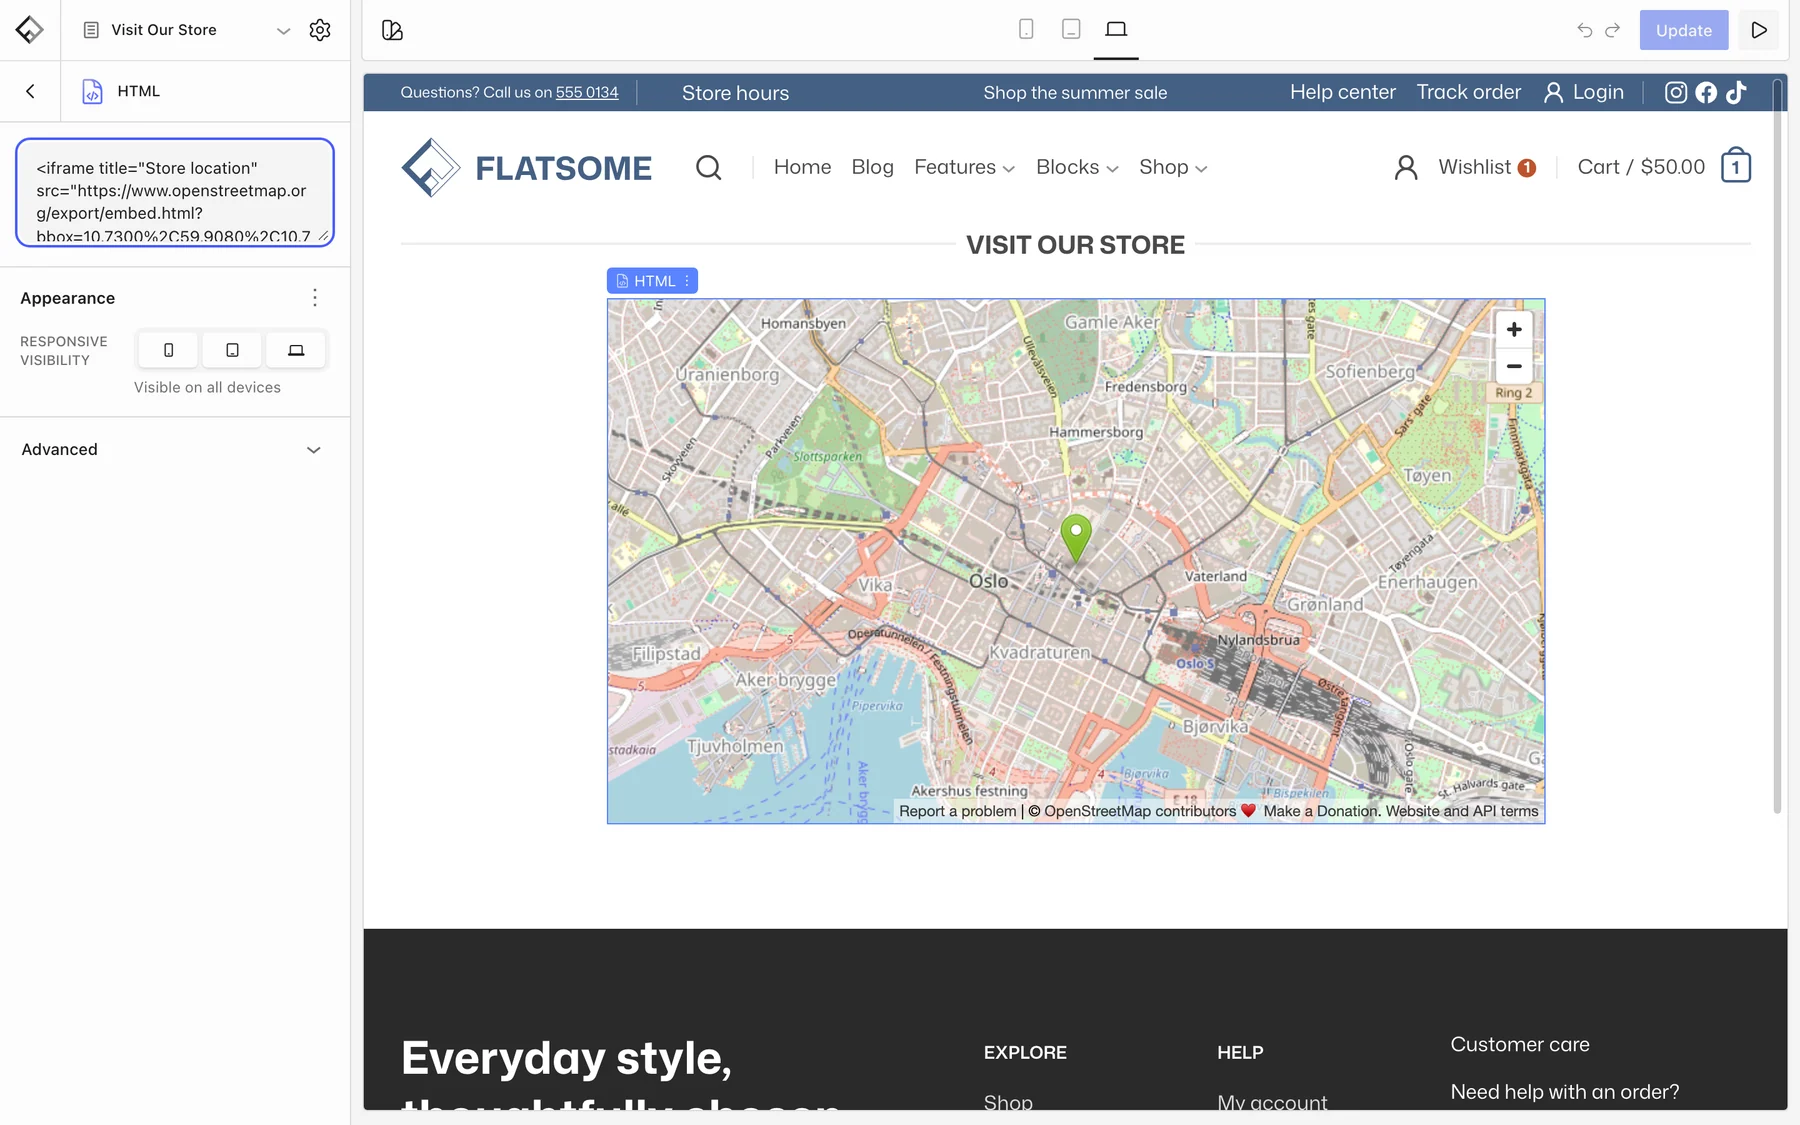Undo the last change

[1585, 30]
